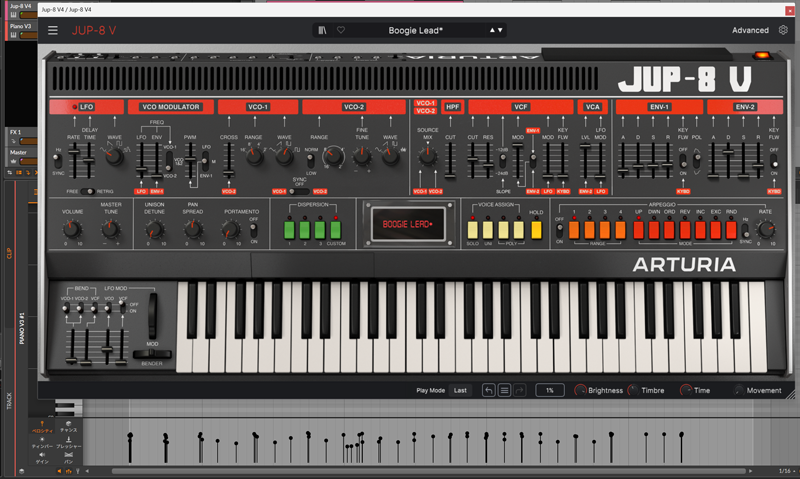Screen dimensions: 800x479
Task: Select the Chance (チャンス) expression icon
Action: [x=68, y=426]
